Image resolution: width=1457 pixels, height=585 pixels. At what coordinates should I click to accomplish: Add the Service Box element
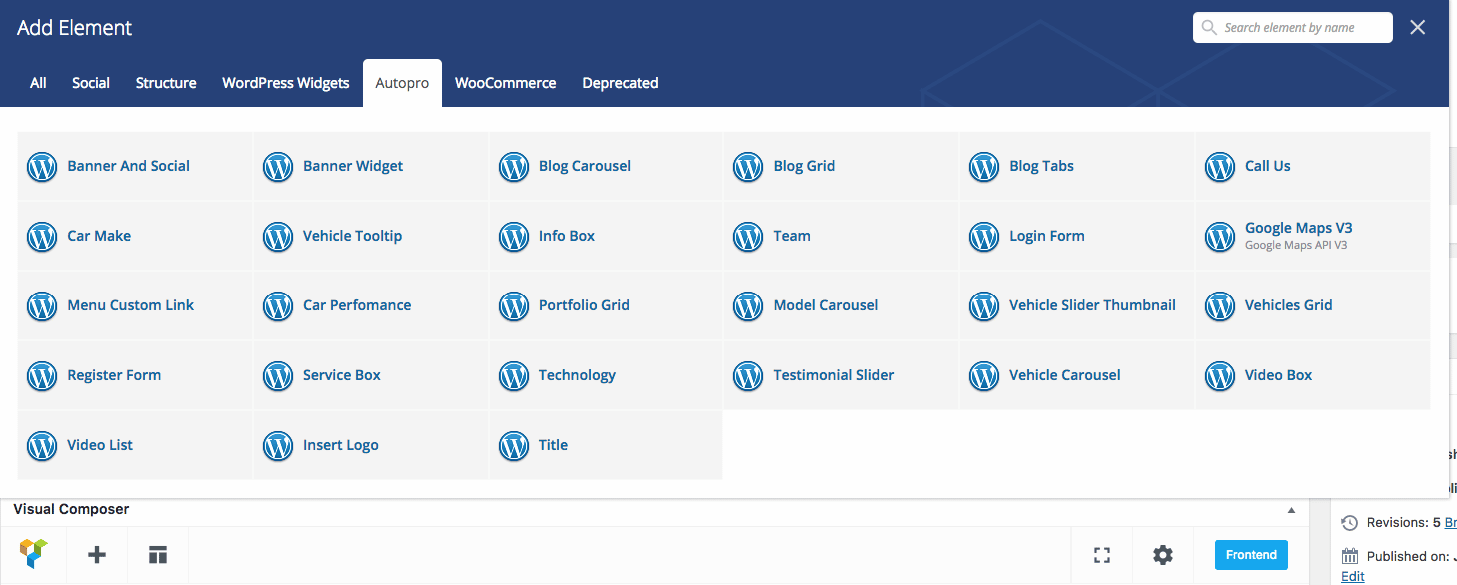[371, 375]
